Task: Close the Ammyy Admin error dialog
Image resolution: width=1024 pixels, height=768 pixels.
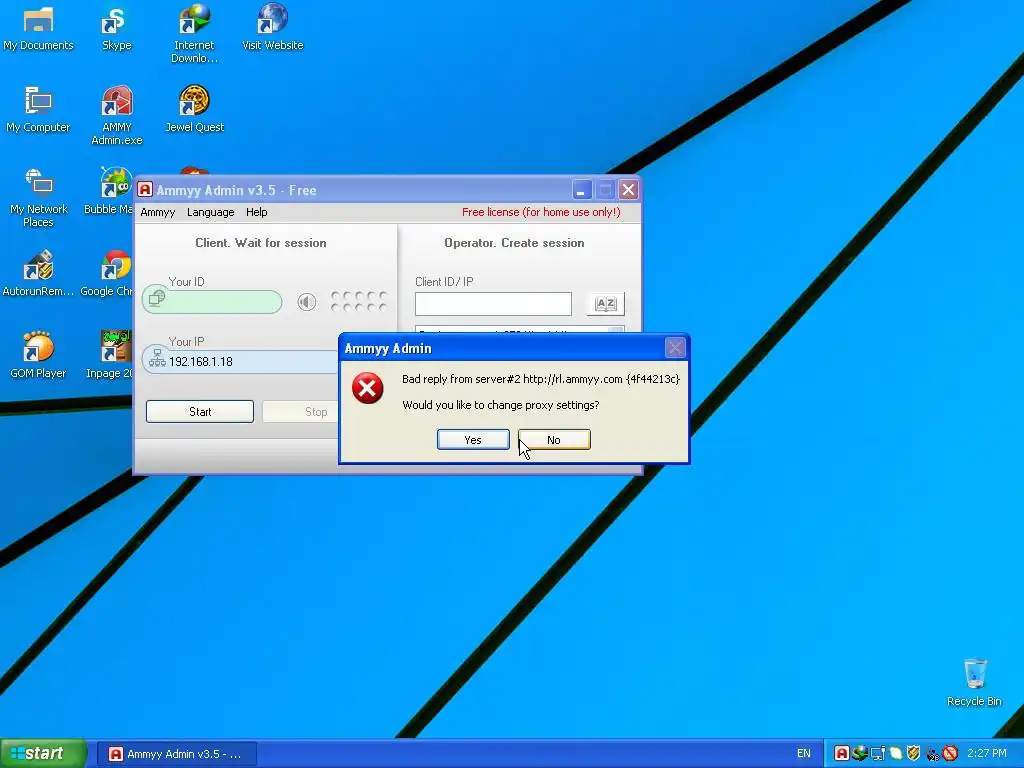Action: 675,348
